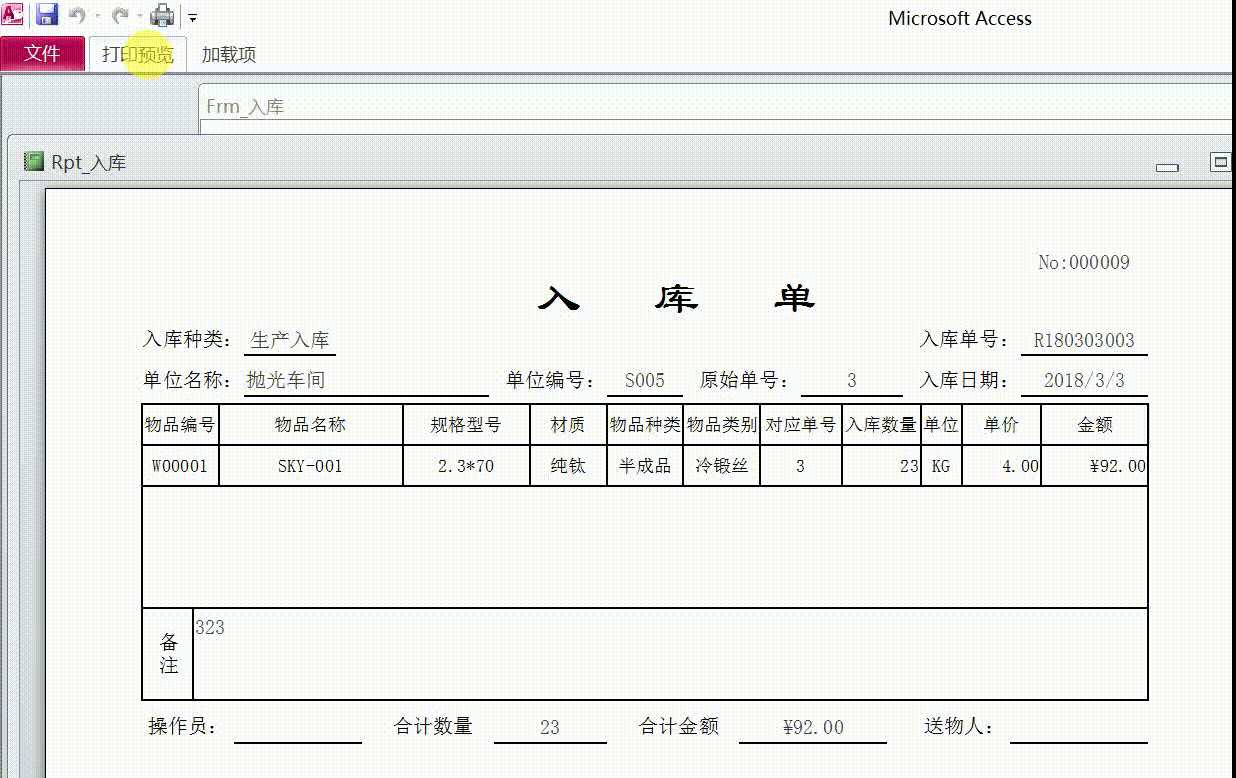The width and height of the screenshot is (1236, 778).
Task: Open the 文件 file menu
Action: (43, 54)
